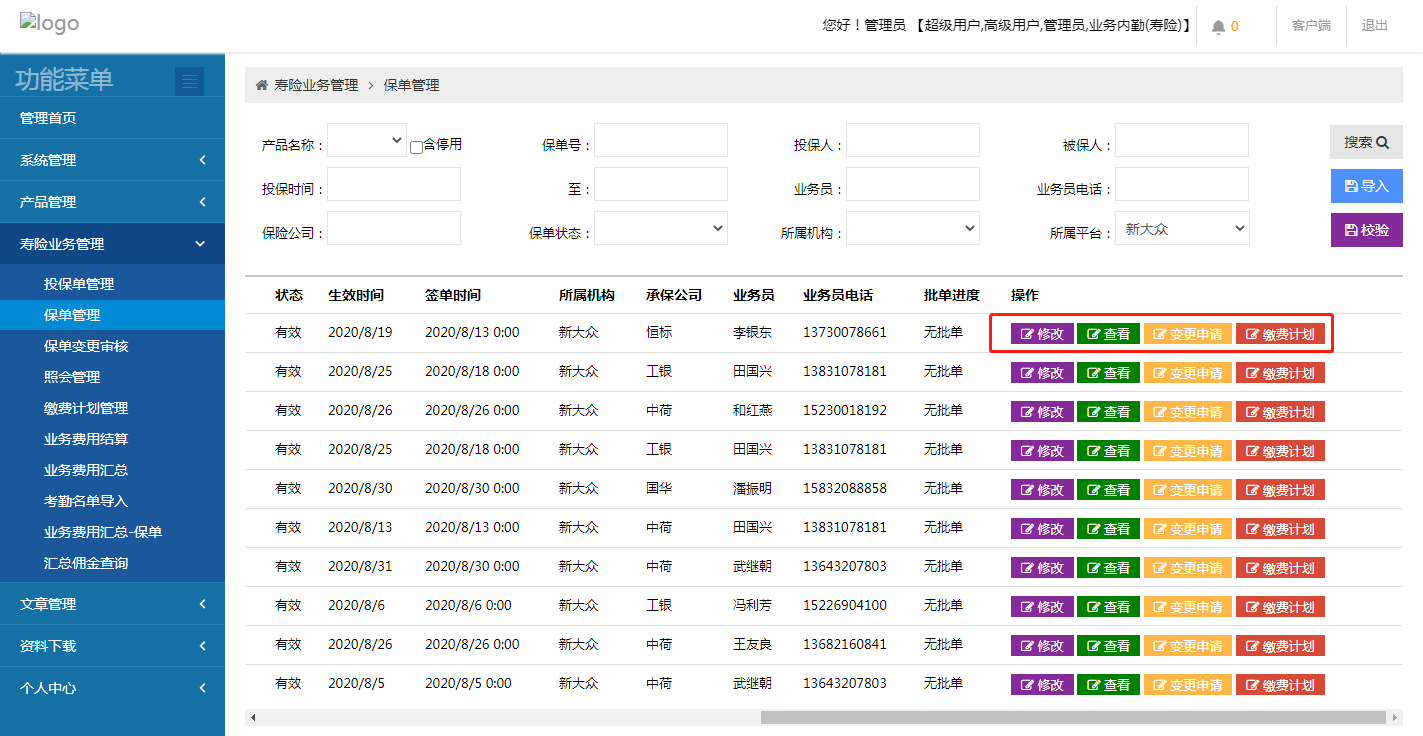Click the 导入 import button
This screenshot has width=1423, height=736.
(x=1366, y=186)
